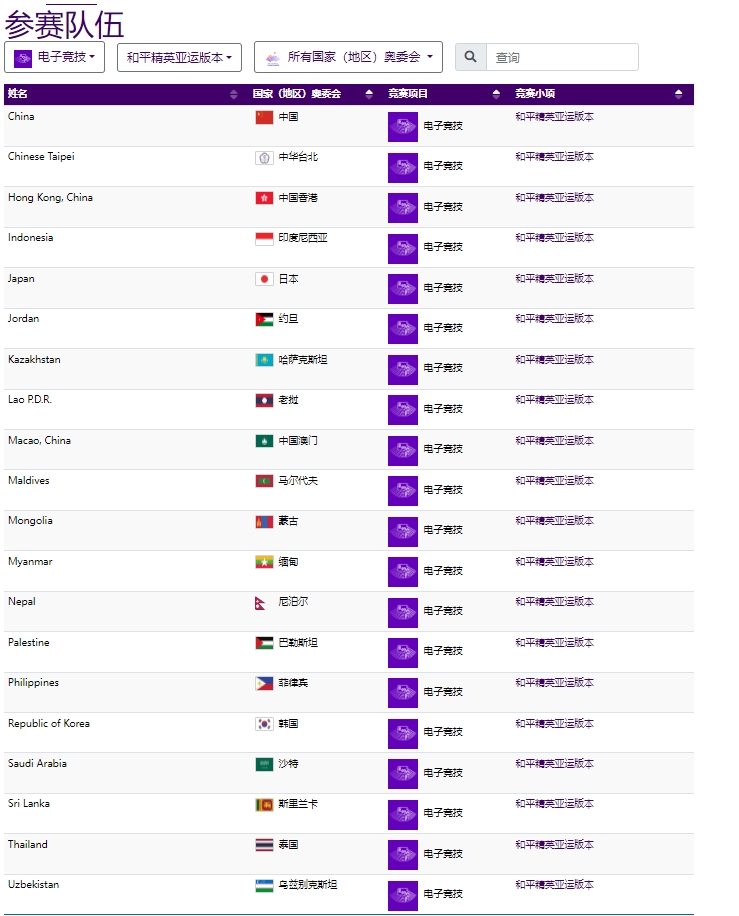Open the Indonesia team link
This screenshot has height=916, width=739.
click(x=30, y=238)
